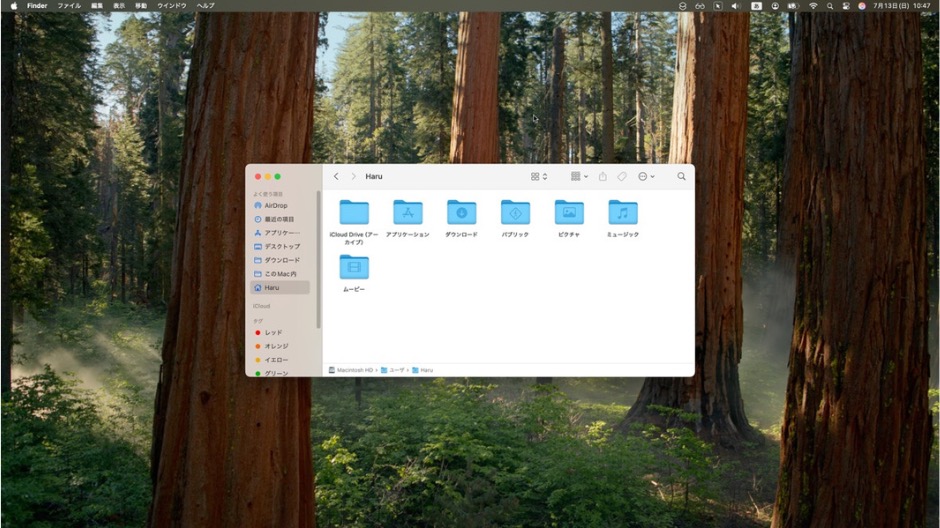
Task: Go forward with the Finder forward arrow
Action: (x=353, y=176)
